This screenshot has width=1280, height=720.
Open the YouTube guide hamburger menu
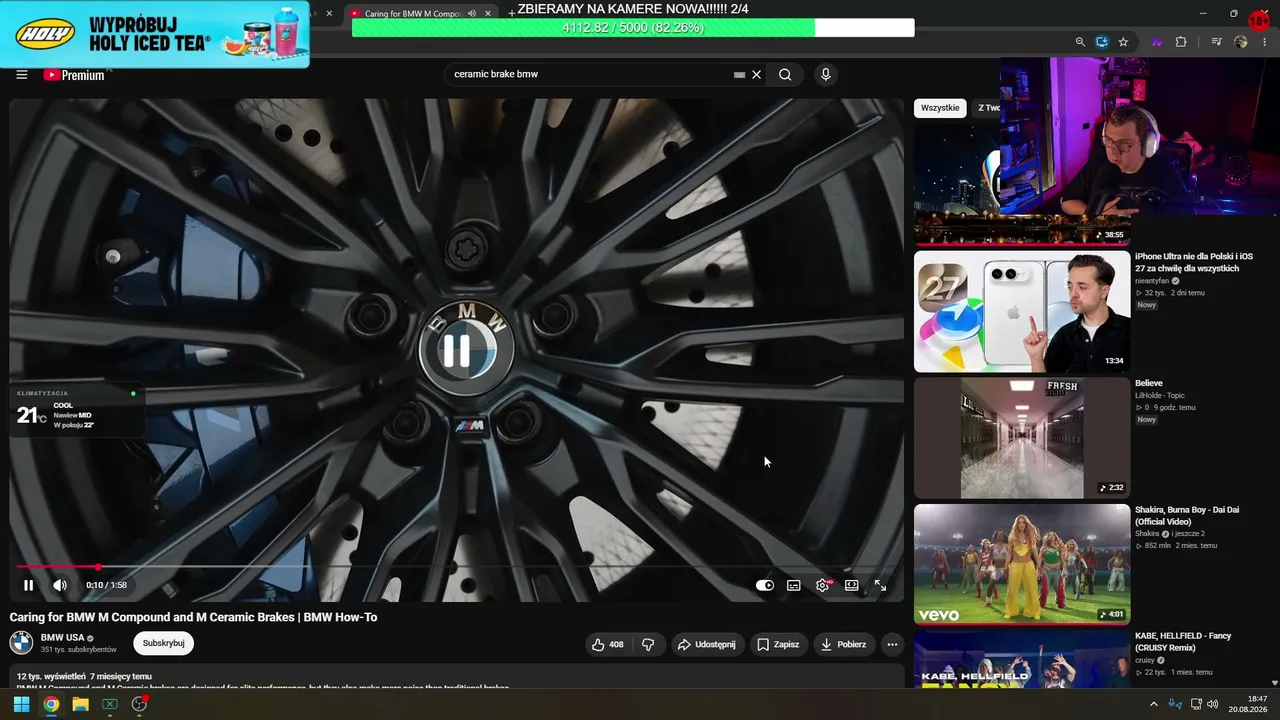pyautogui.click(x=22, y=74)
